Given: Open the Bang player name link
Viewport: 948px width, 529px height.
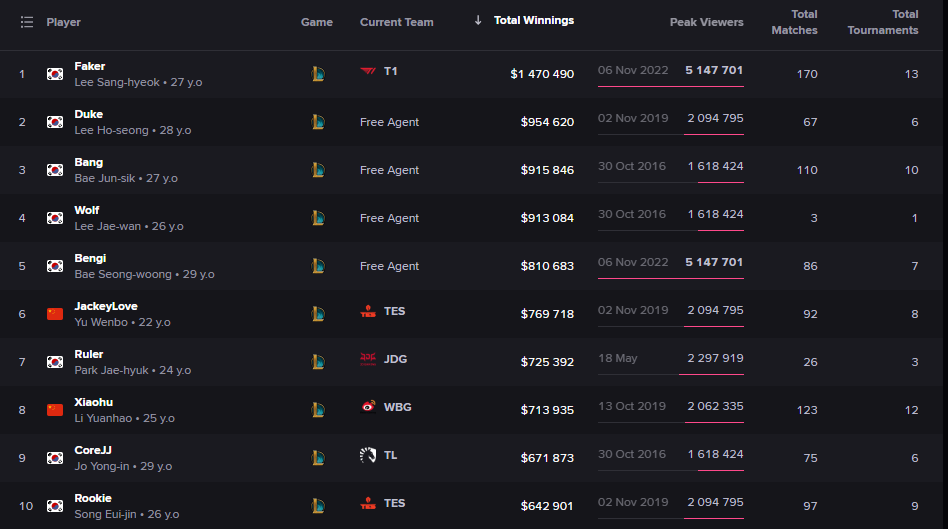Looking at the screenshot, I should [88, 163].
